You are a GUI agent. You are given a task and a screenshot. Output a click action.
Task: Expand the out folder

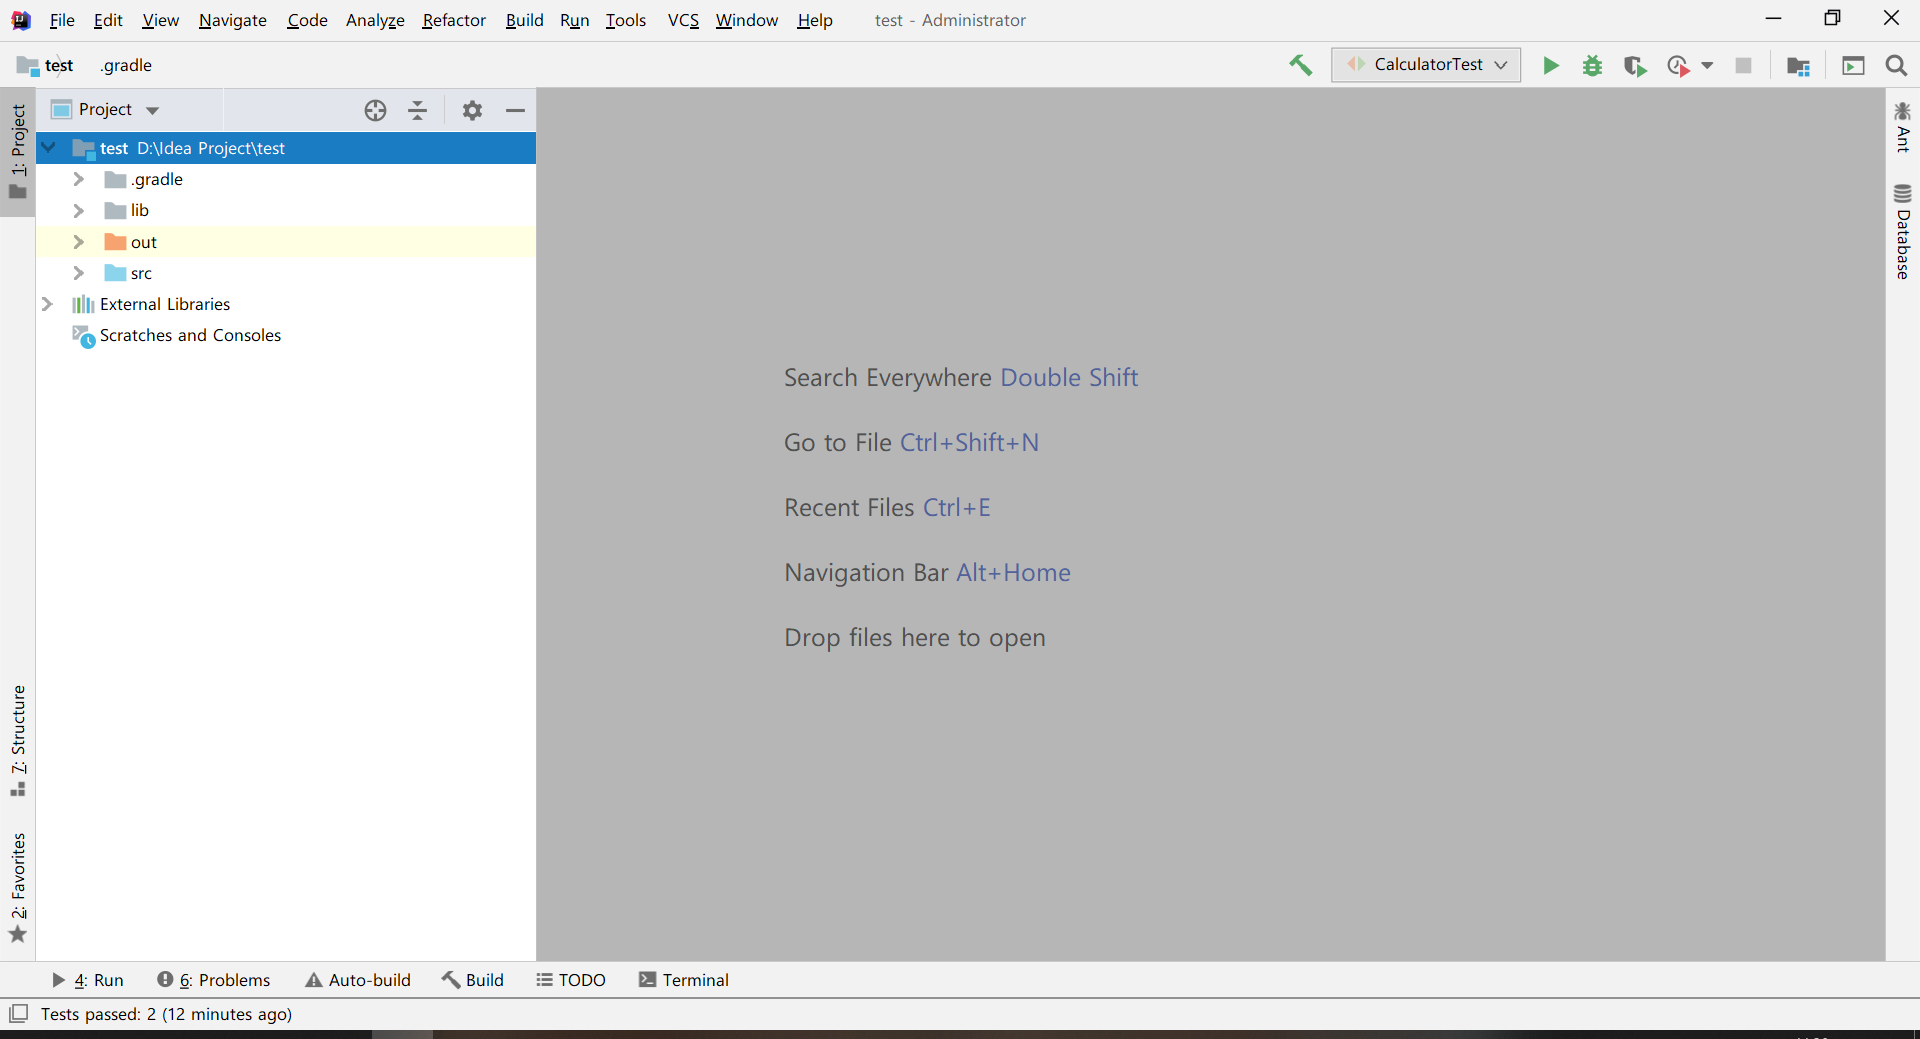tap(78, 242)
